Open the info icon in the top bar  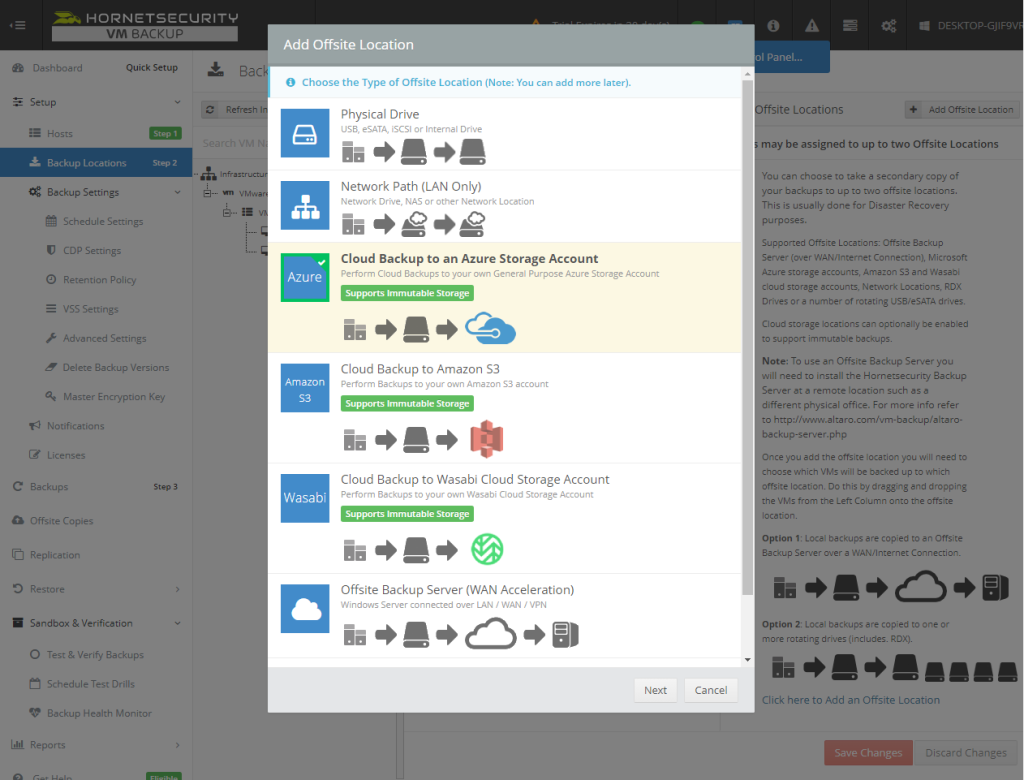tap(773, 25)
